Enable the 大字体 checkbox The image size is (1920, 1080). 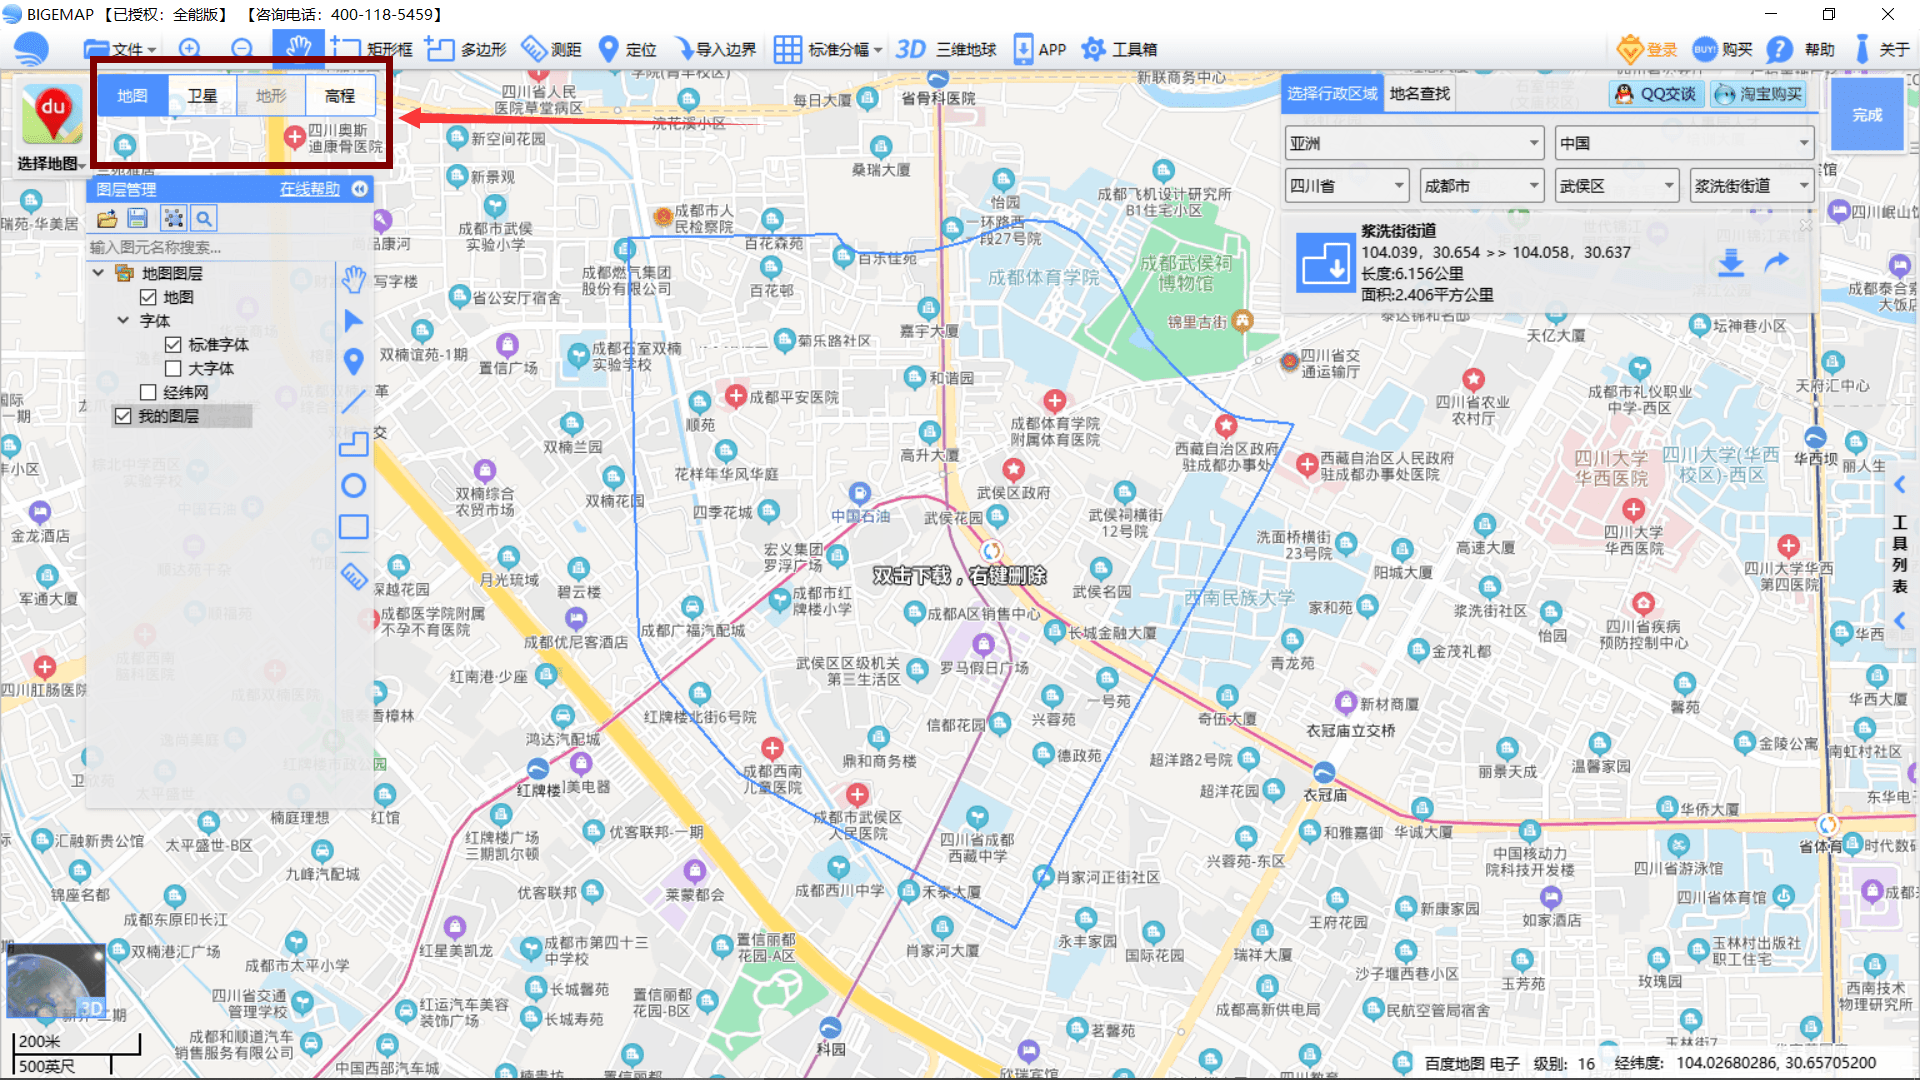173,368
